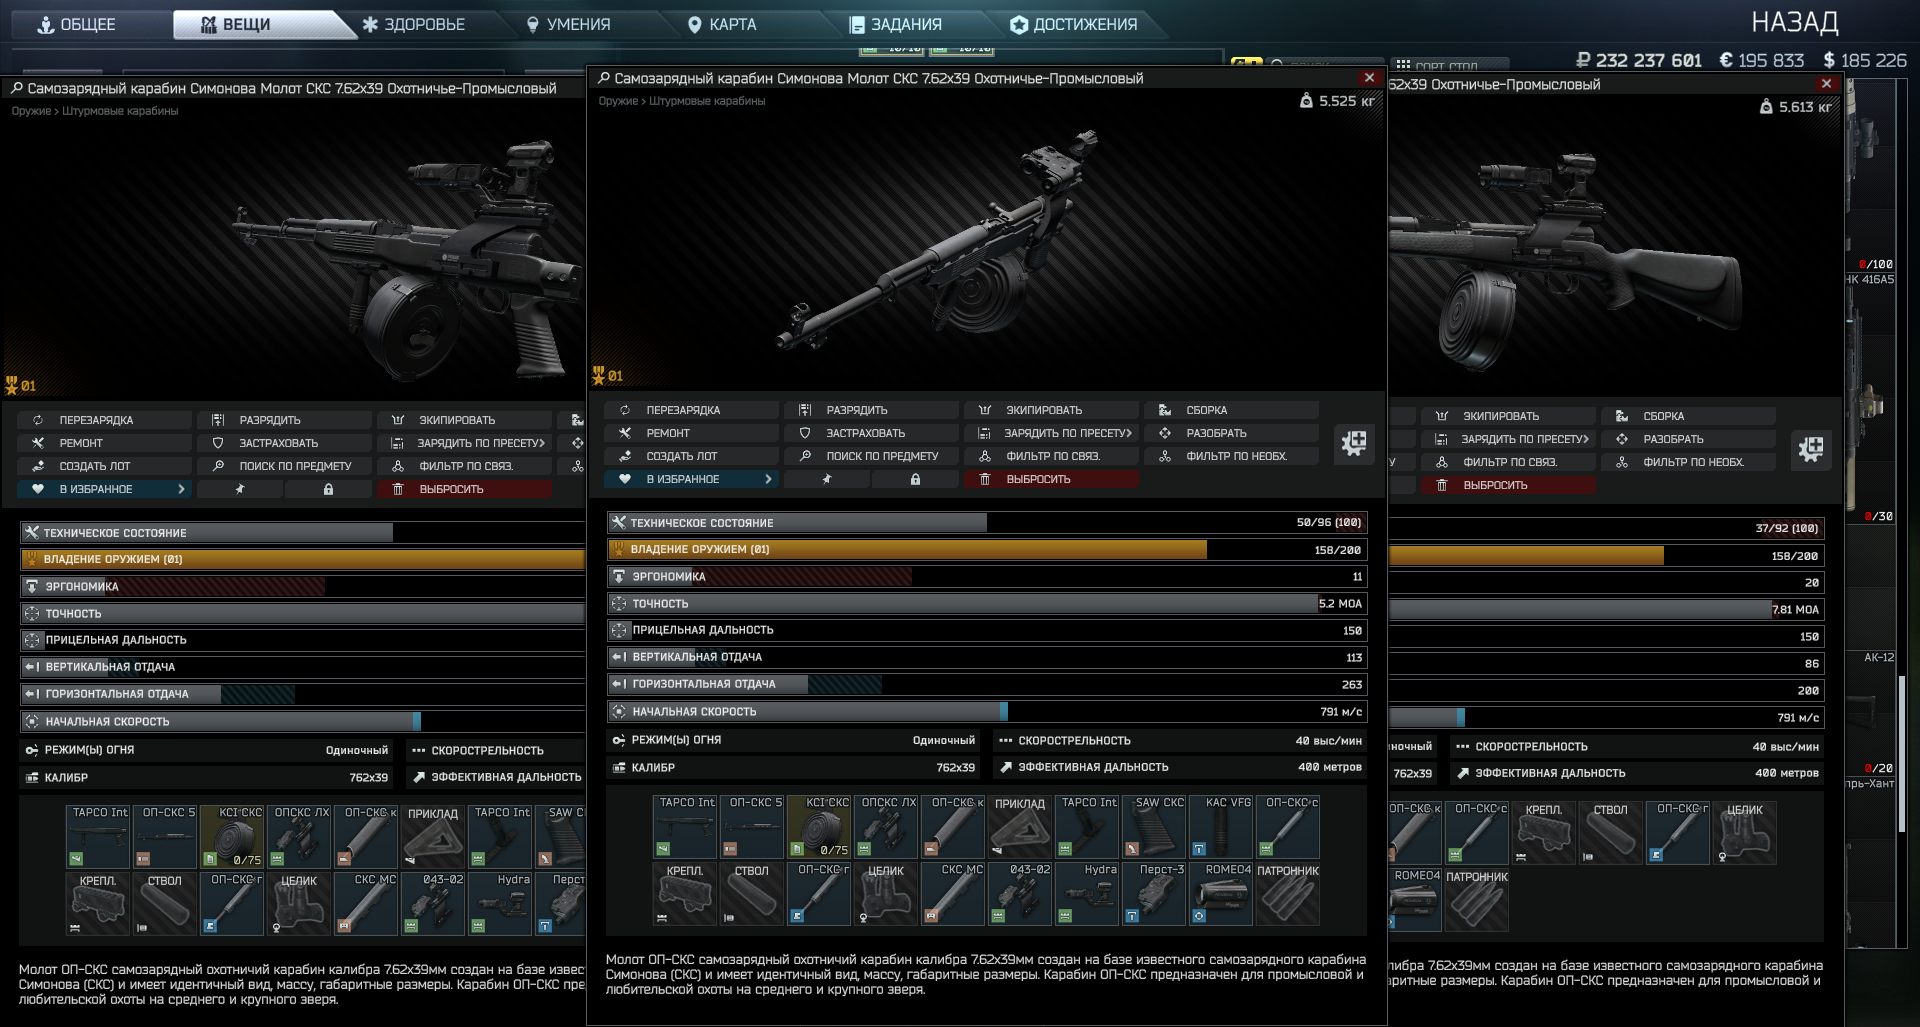Click ВЛАДЕНИЕ ОРУЖИЕМ progress bar in front window
This screenshot has width=1920, height=1027.
tap(987, 550)
